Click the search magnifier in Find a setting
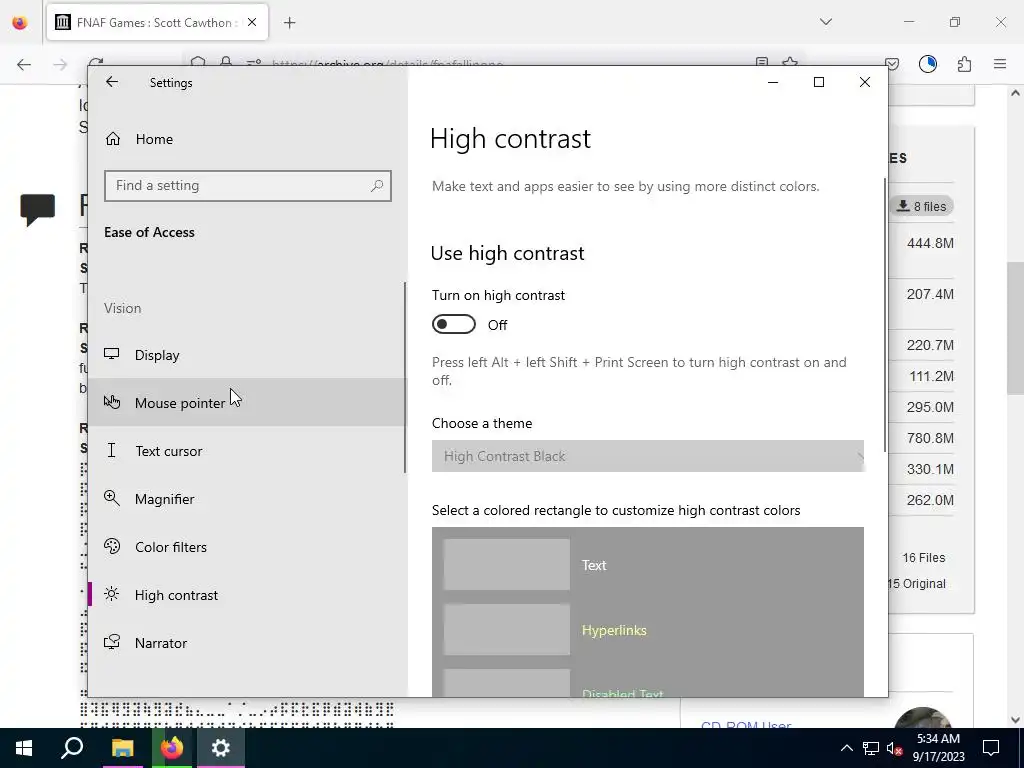Viewport: 1024px width, 768px height. pos(377,186)
